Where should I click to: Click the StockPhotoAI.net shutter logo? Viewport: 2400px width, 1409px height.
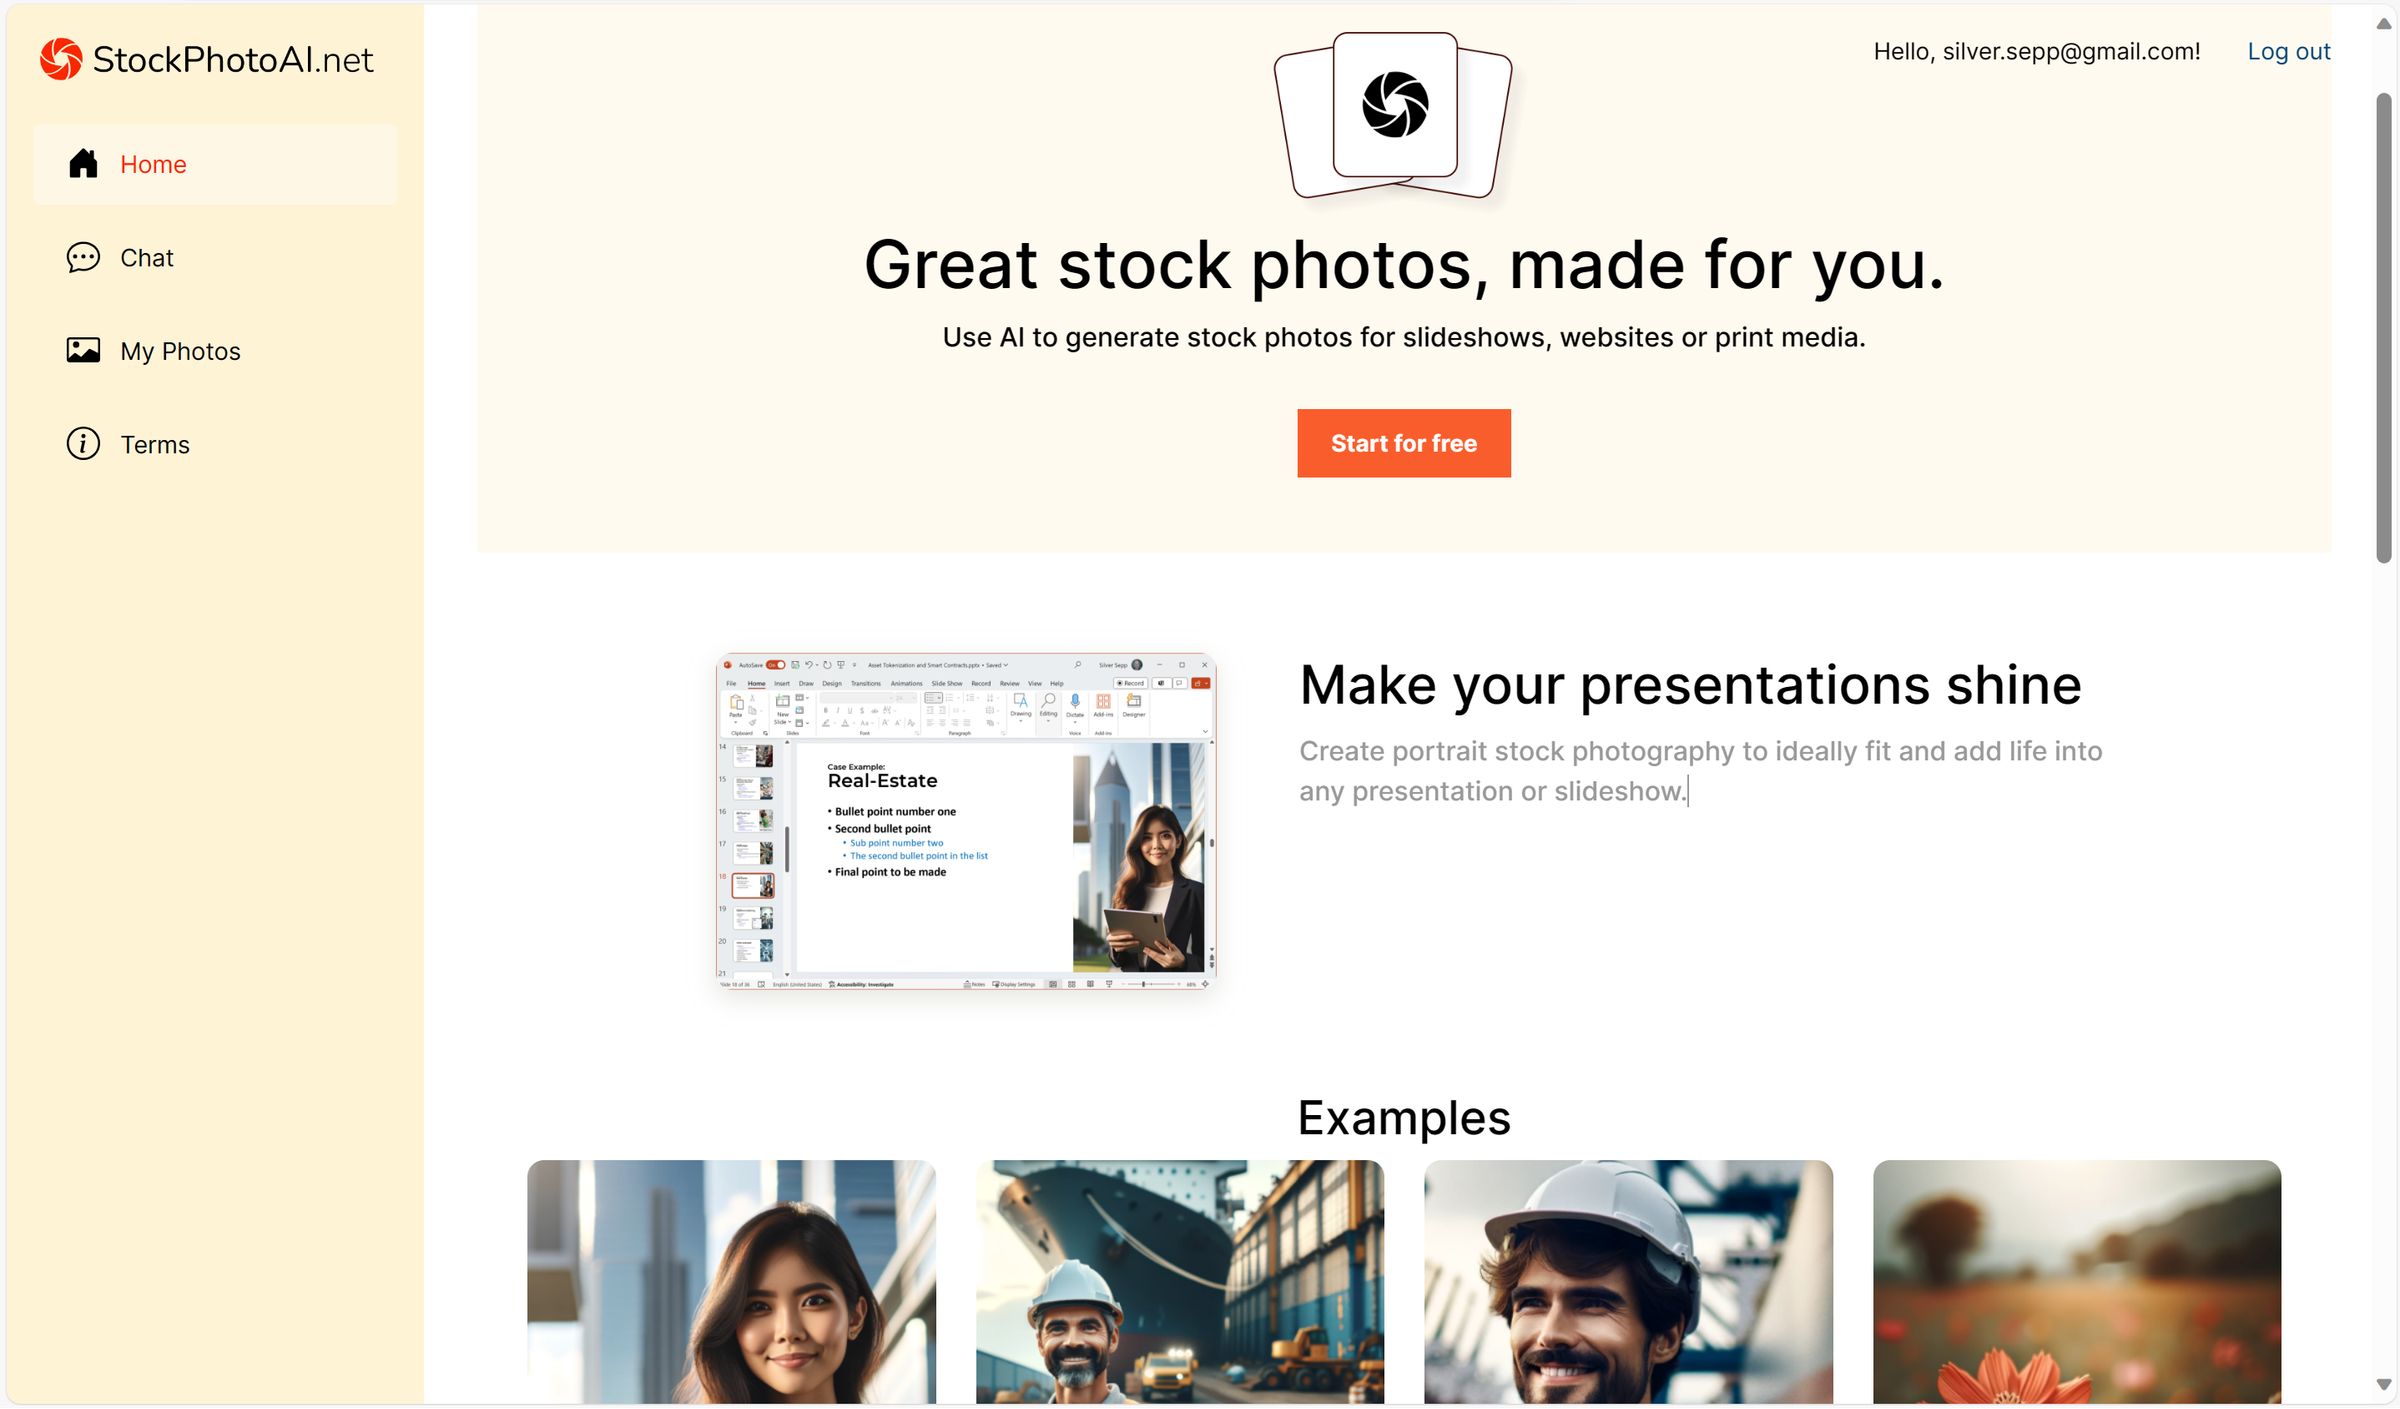click(60, 58)
